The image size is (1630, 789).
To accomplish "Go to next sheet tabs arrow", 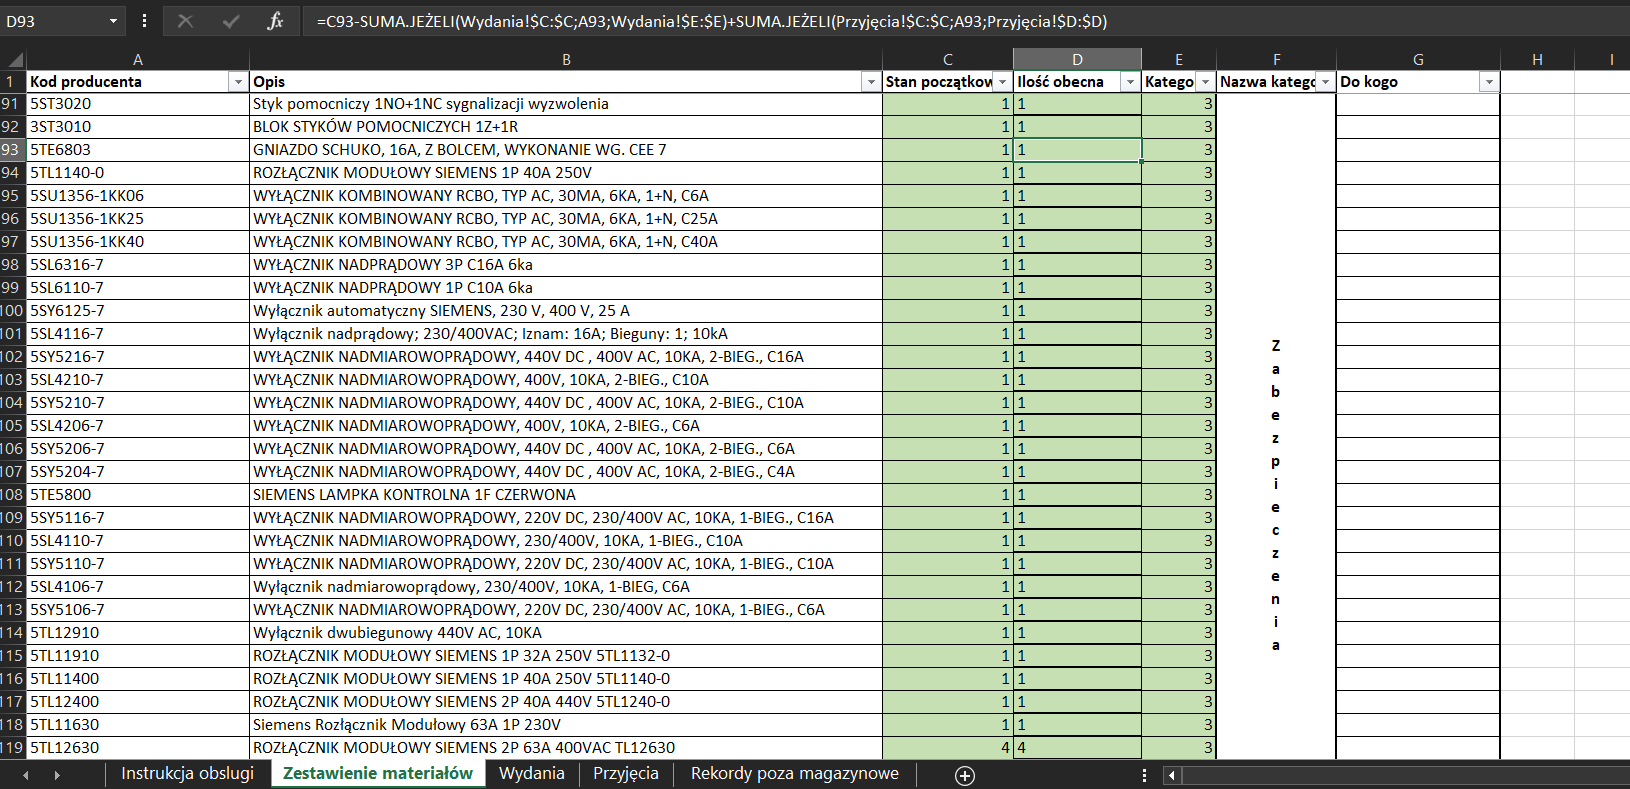I will 57,775.
